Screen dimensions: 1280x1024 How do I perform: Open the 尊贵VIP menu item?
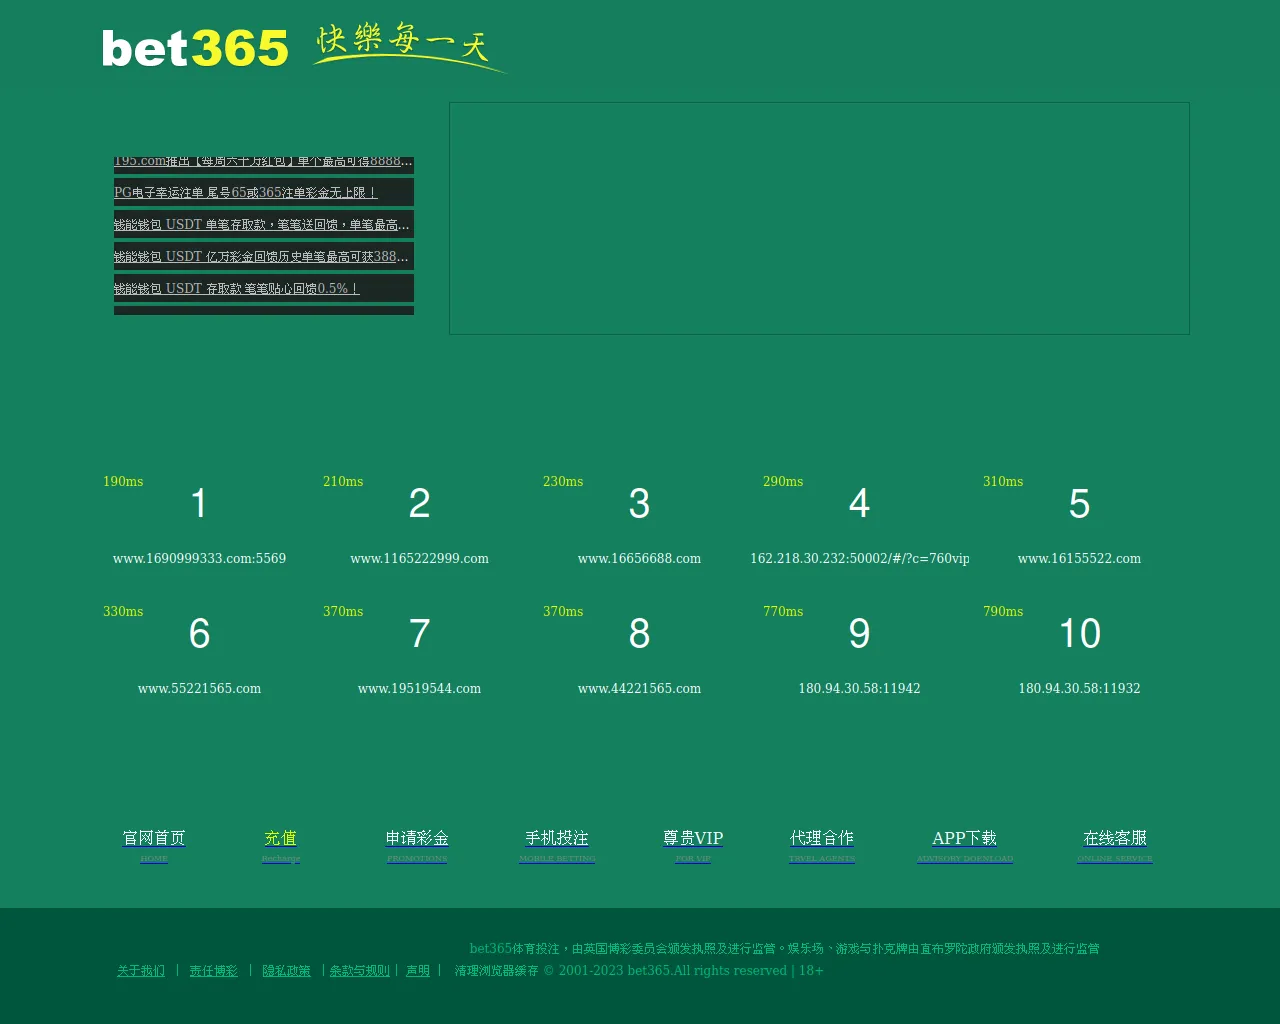tap(693, 845)
